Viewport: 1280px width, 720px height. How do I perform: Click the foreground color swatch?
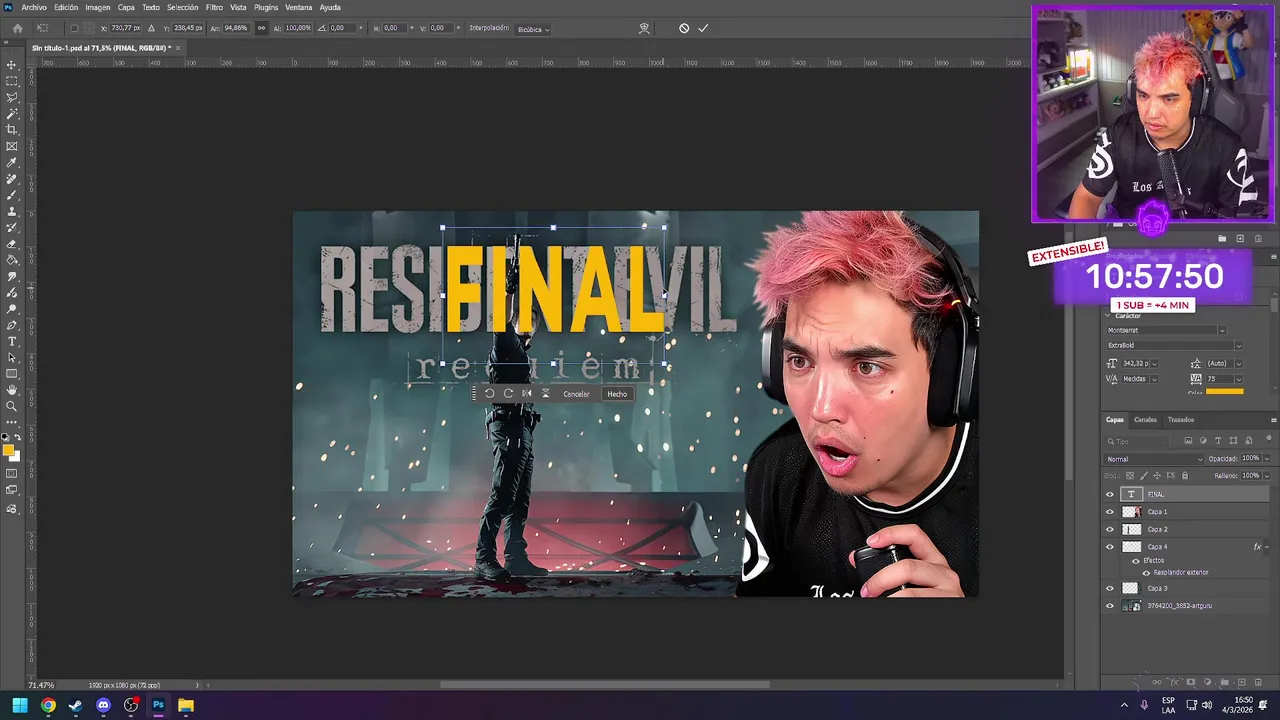pyautogui.click(x=9, y=449)
